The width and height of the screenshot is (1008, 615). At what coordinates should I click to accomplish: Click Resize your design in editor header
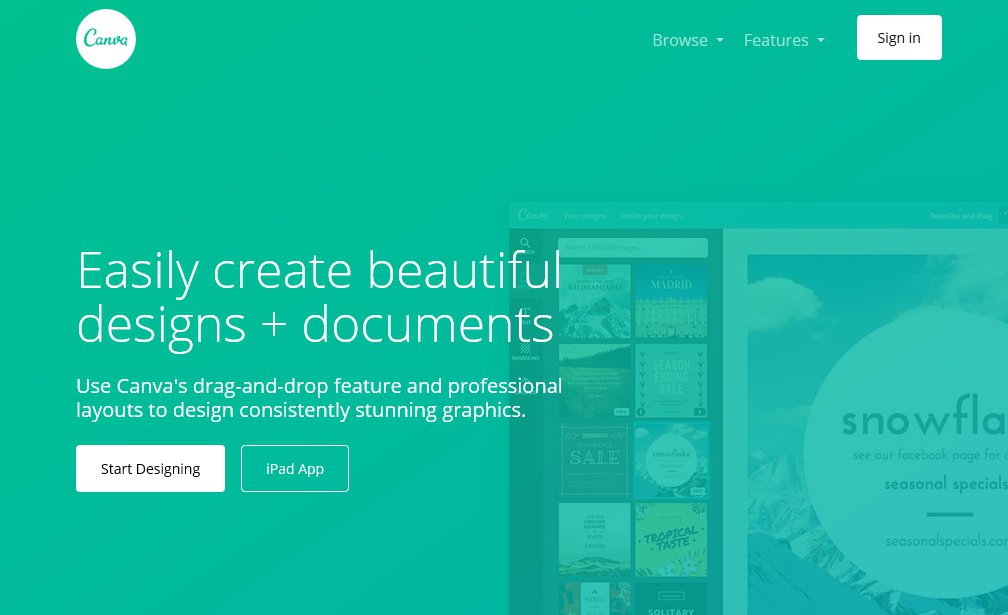point(651,215)
